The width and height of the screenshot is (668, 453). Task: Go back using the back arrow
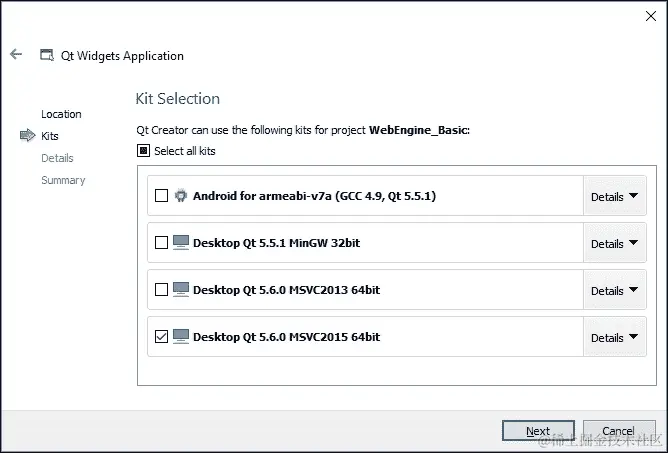coord(16,55)
